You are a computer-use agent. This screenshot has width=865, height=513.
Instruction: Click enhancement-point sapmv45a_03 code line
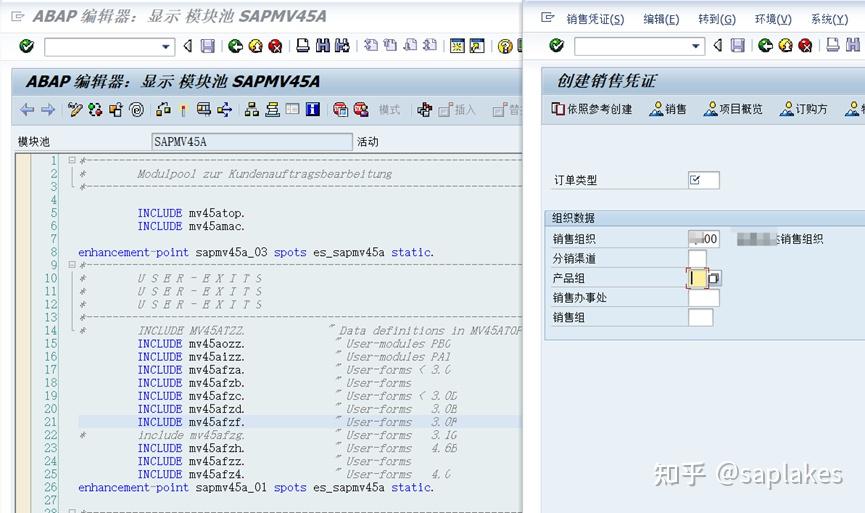[x=256, y=252]
